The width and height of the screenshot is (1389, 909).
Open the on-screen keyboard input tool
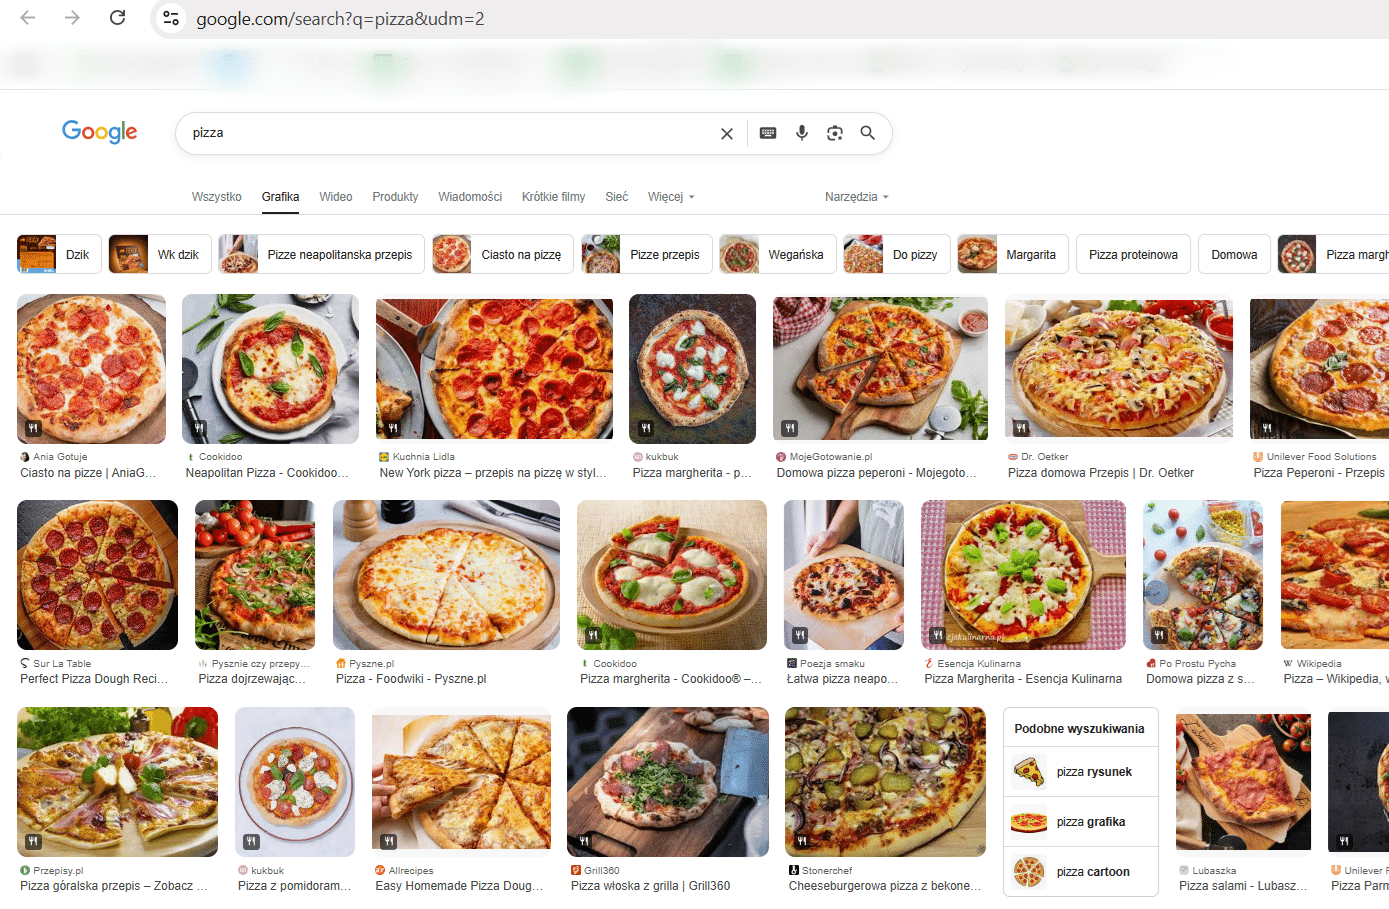point(768,133)
